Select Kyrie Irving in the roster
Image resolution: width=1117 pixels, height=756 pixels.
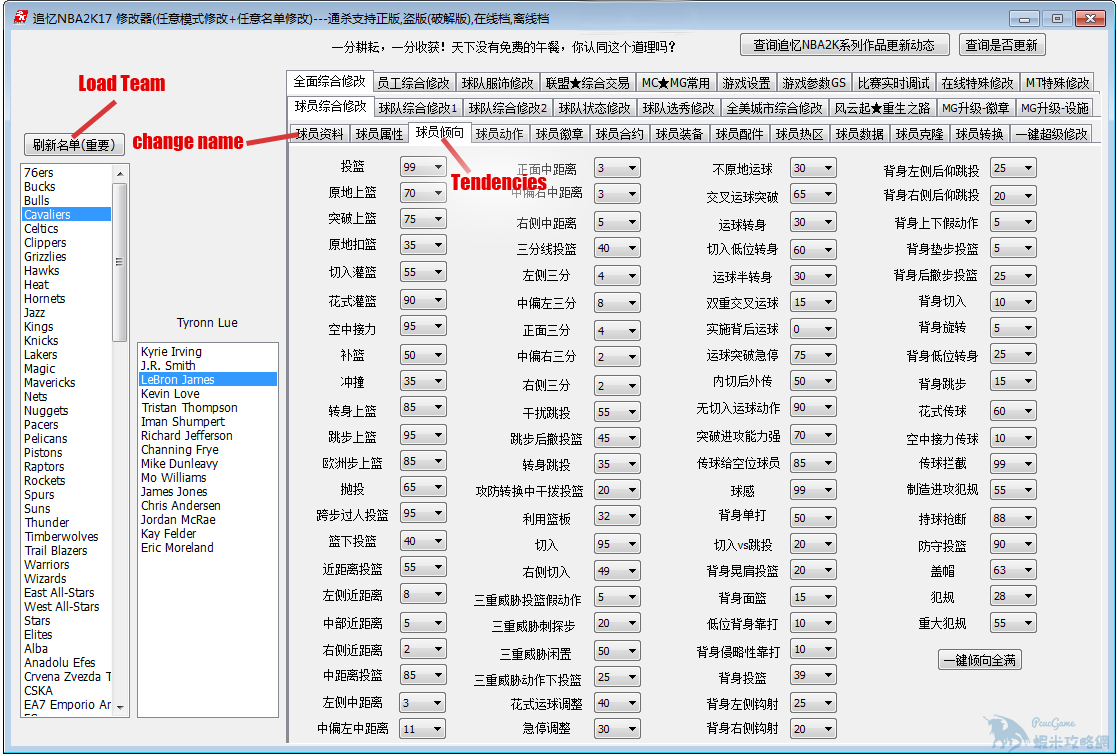click(208, 352)
